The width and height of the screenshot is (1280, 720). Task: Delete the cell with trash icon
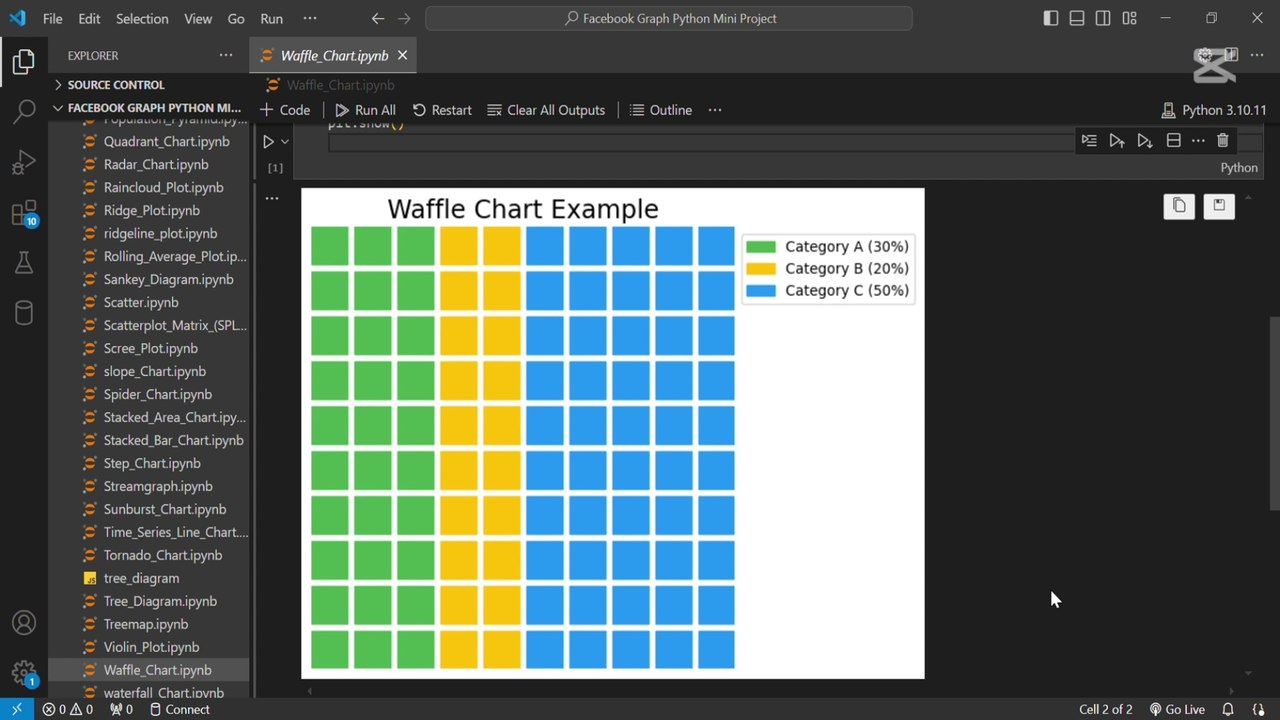pos(1222,141)
